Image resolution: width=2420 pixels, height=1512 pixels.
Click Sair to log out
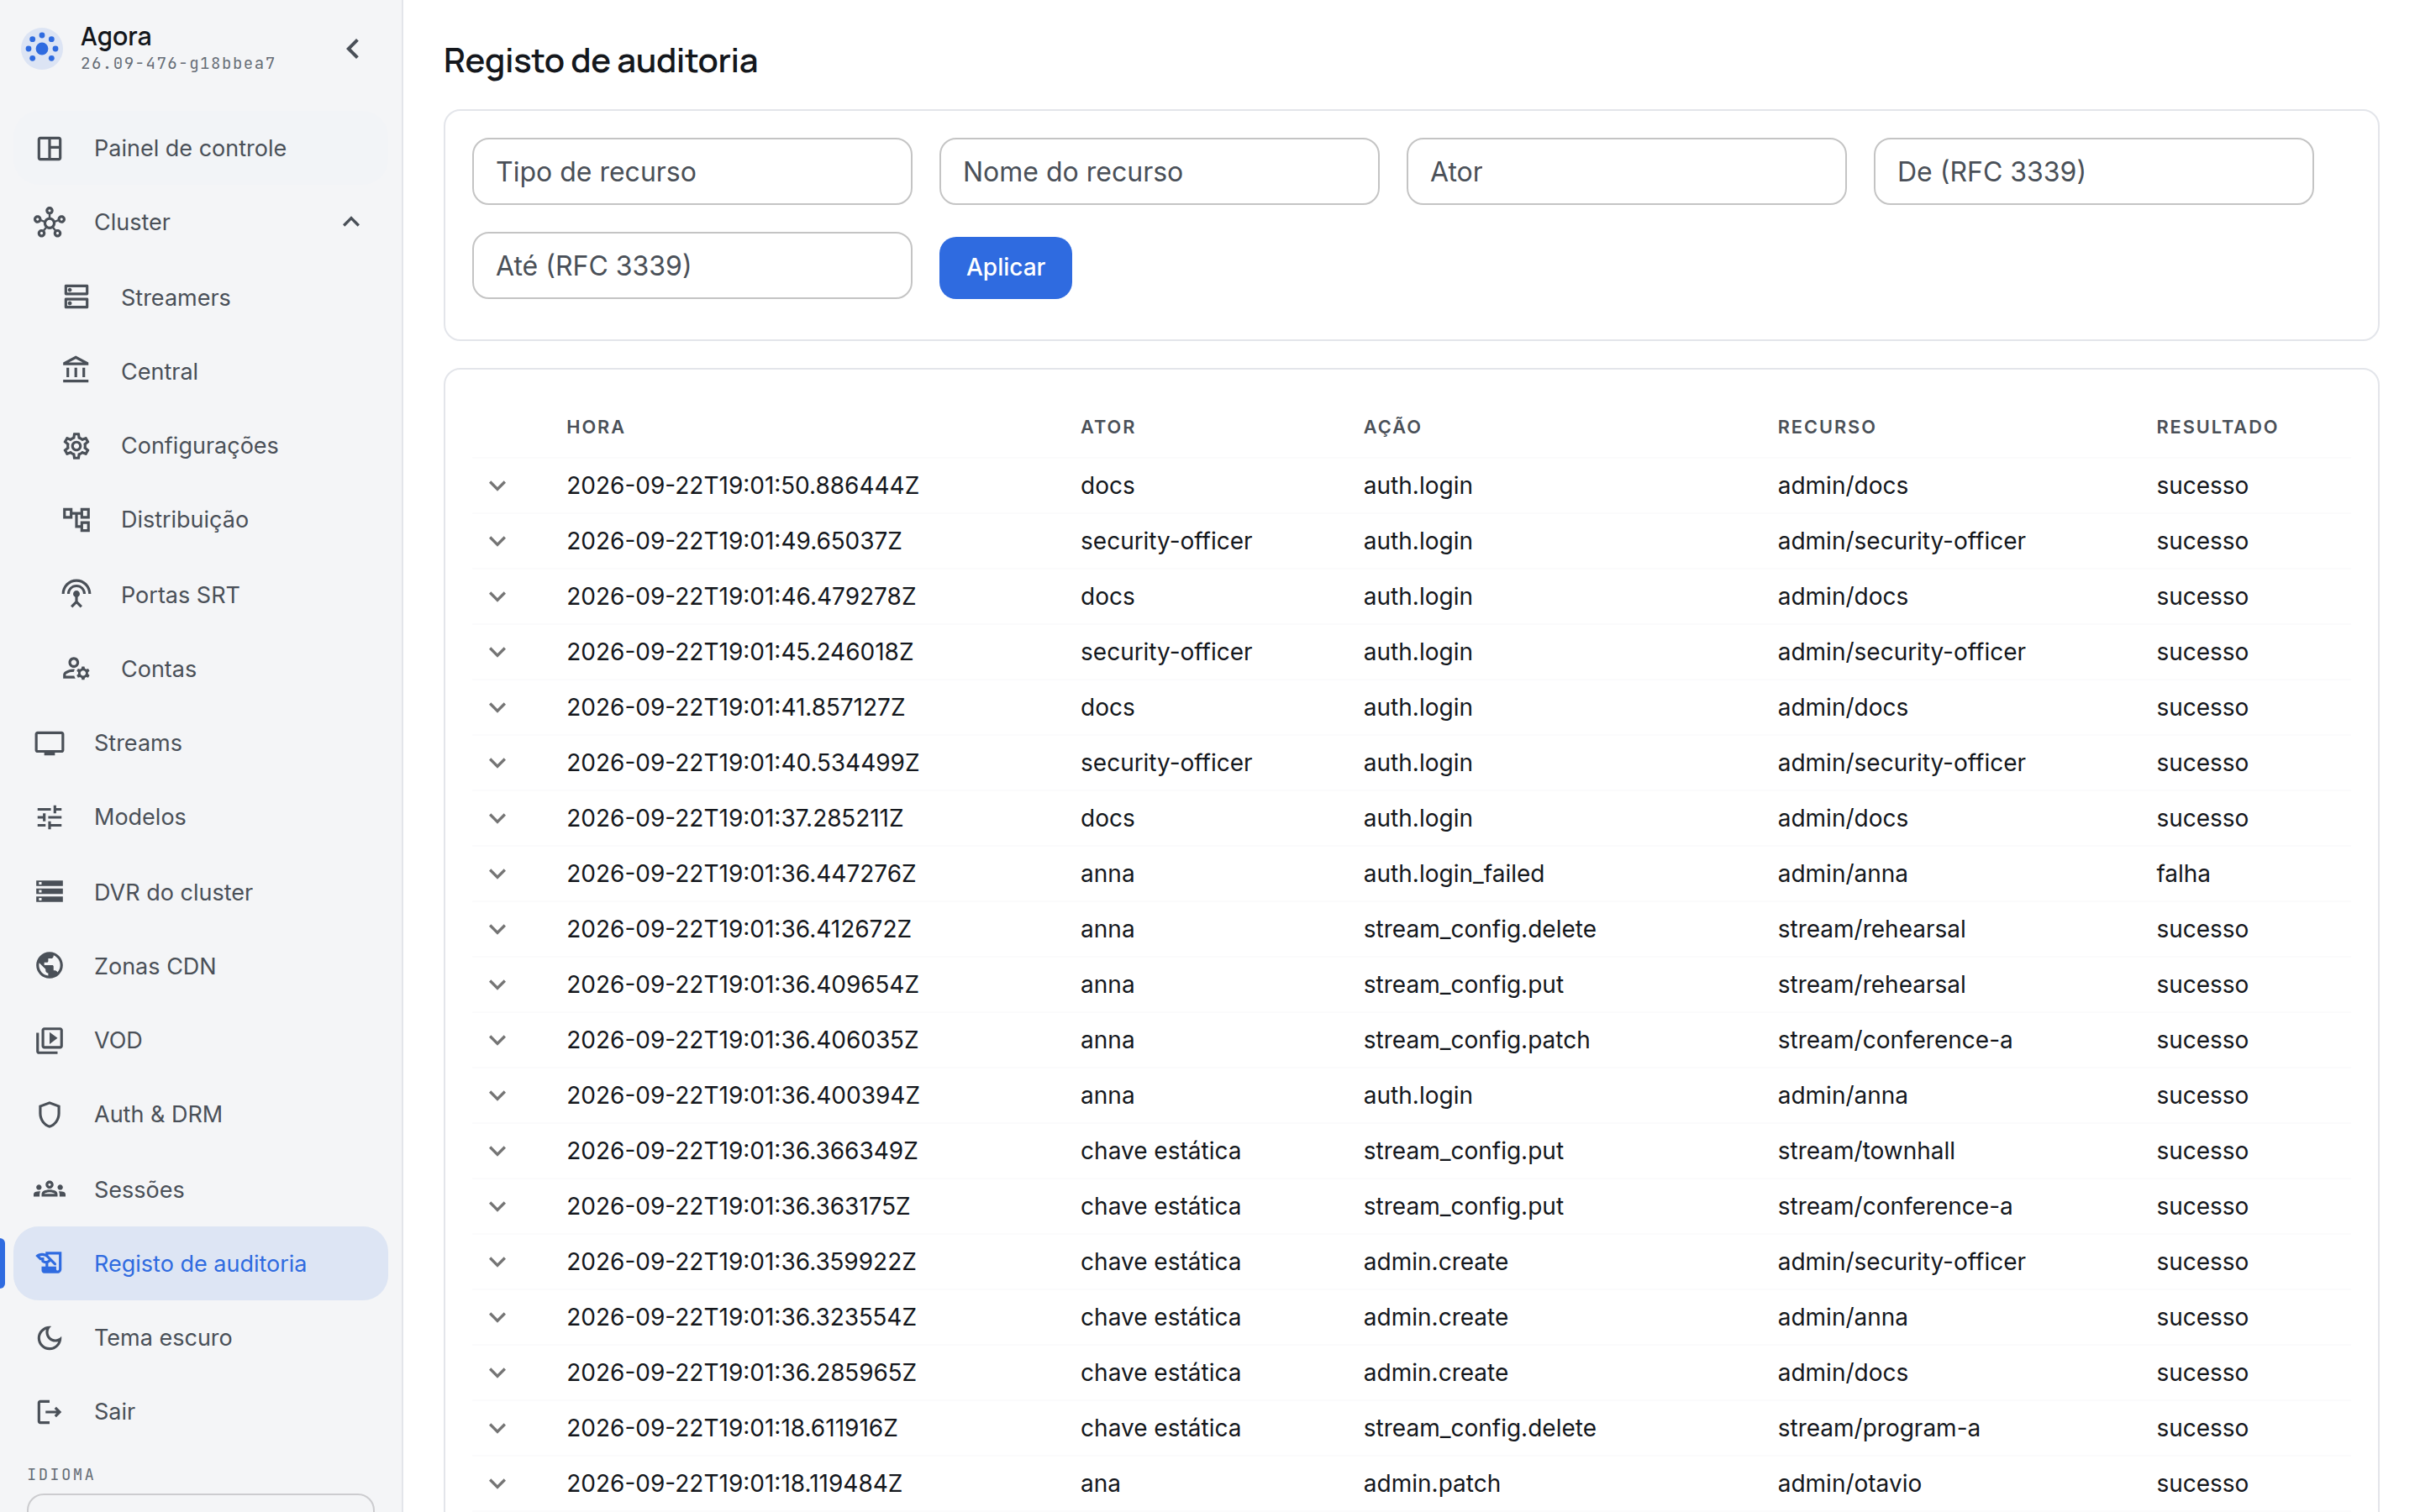200,1411
